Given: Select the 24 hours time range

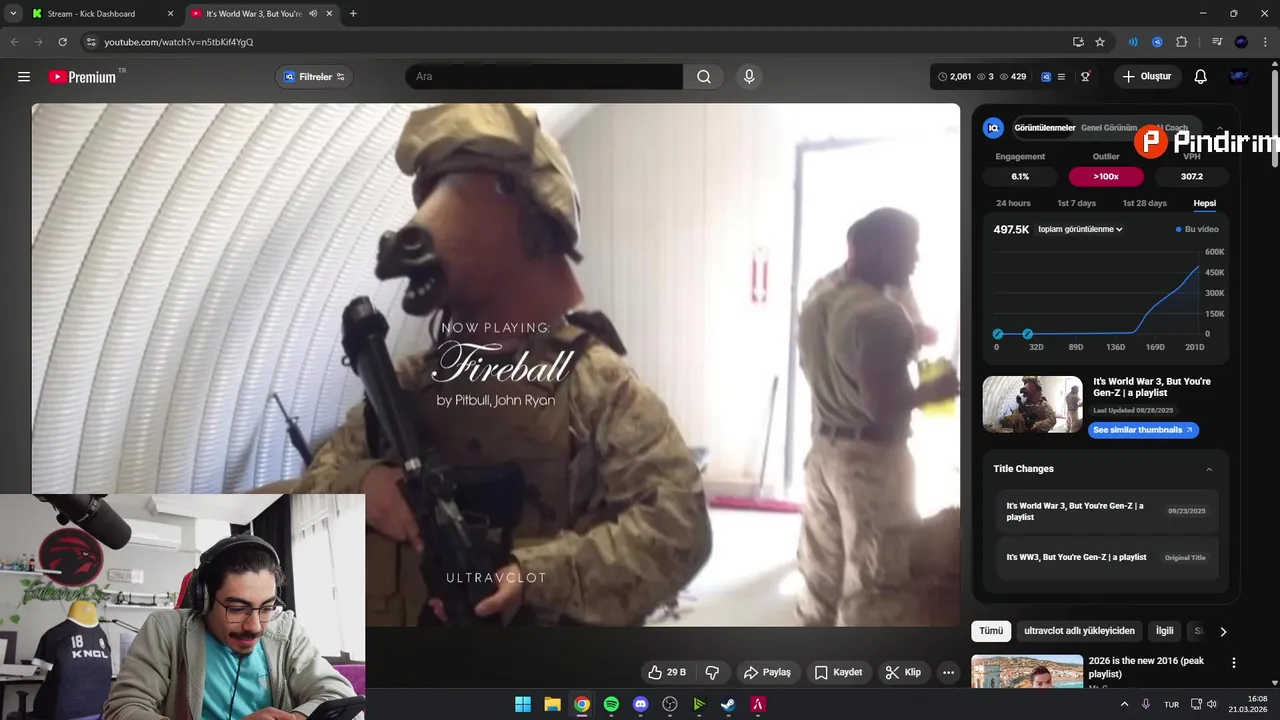Looking at the screenshot, I should click(x=1013, y=203).
